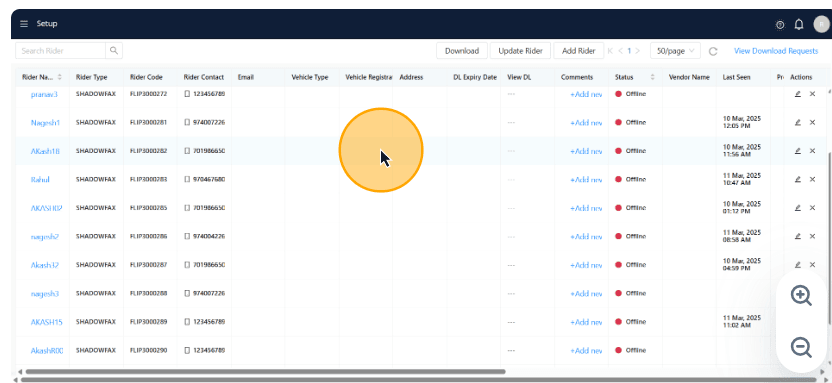Add new comment for Nagesh1
This screenshot has width=832, height=383.
click(586, 123)
